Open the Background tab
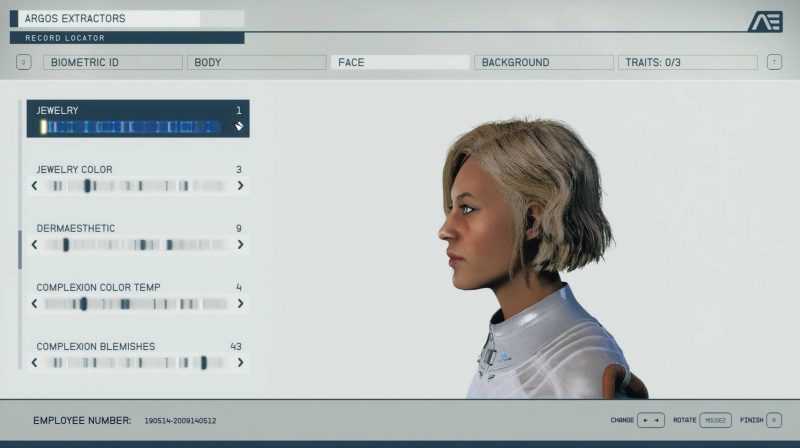800x448 pixels. (x=544, y=62)
